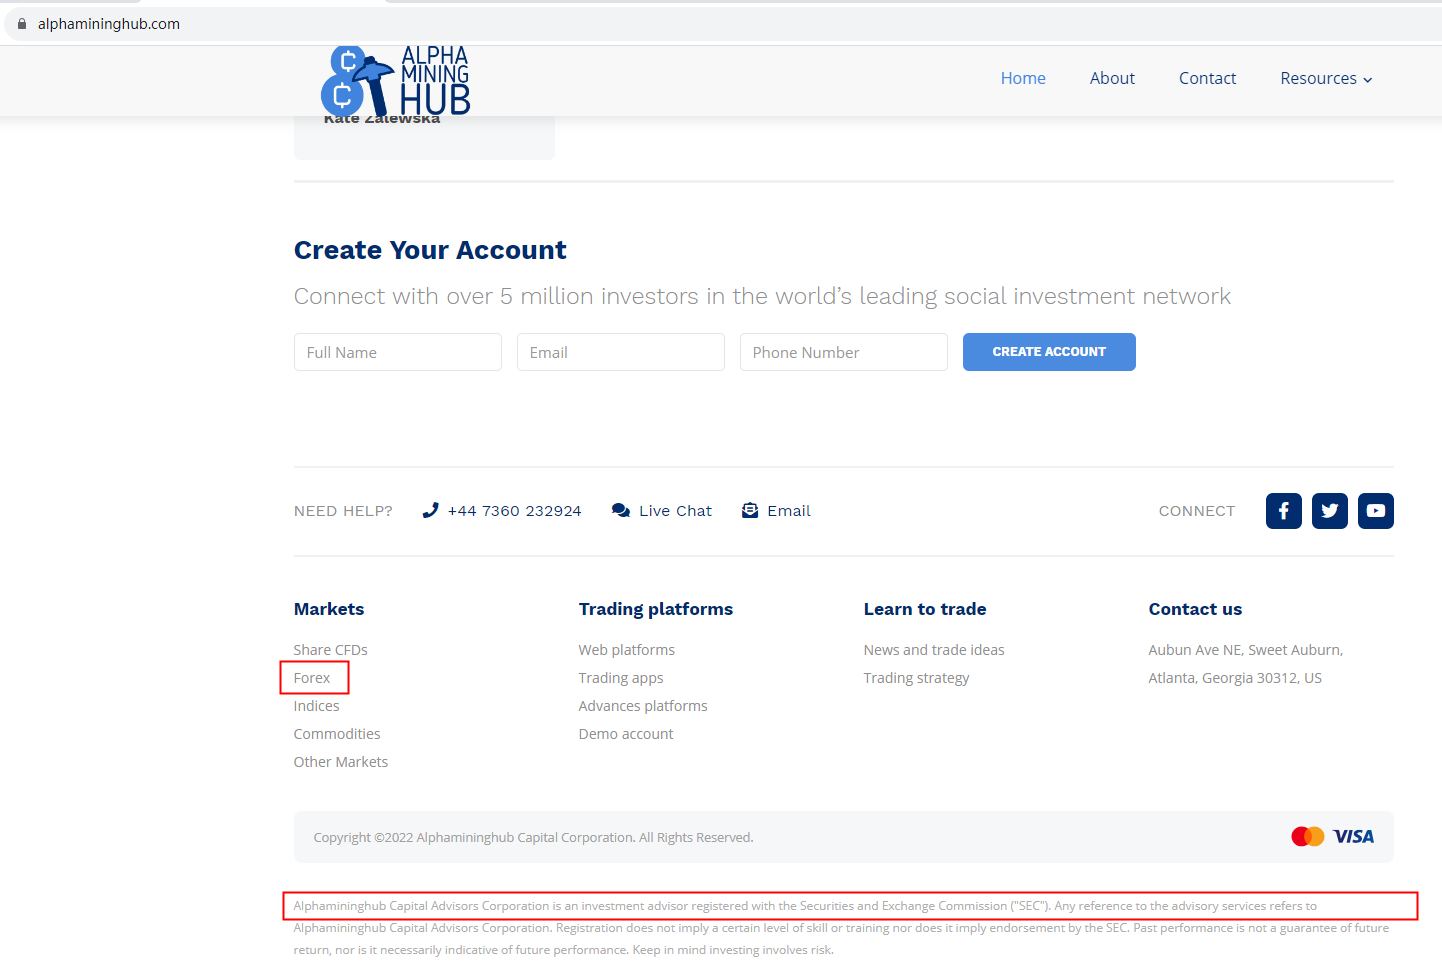The height and width of the screenshot is (977, 1442).
Task: Focus the Phone Number input field
Action: point(844,352)
